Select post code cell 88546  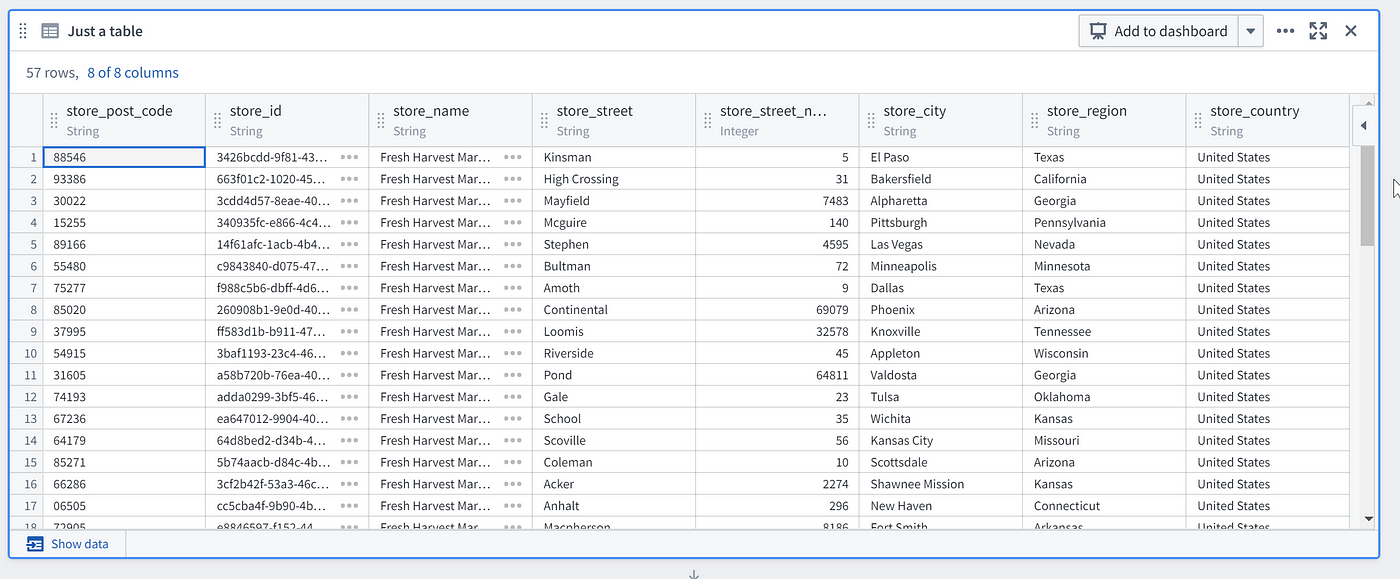pos(124,157)
